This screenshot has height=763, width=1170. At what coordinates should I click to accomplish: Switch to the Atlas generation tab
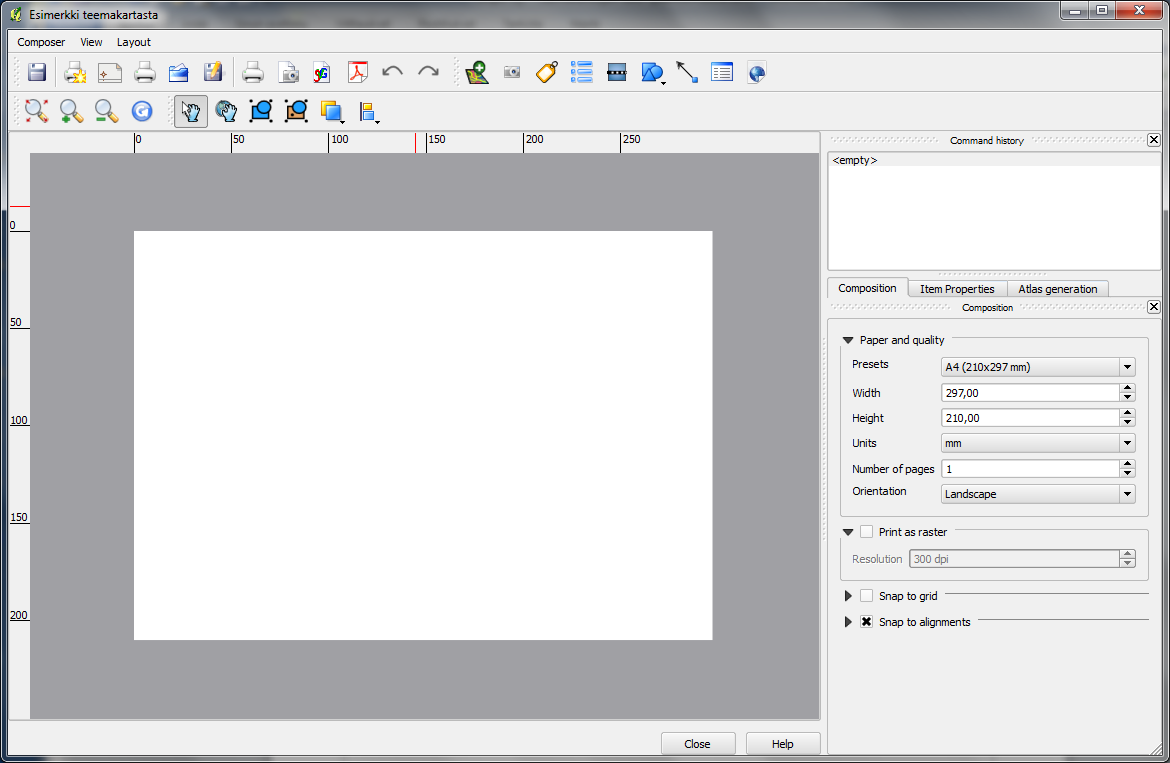(x=1057, y=289)
